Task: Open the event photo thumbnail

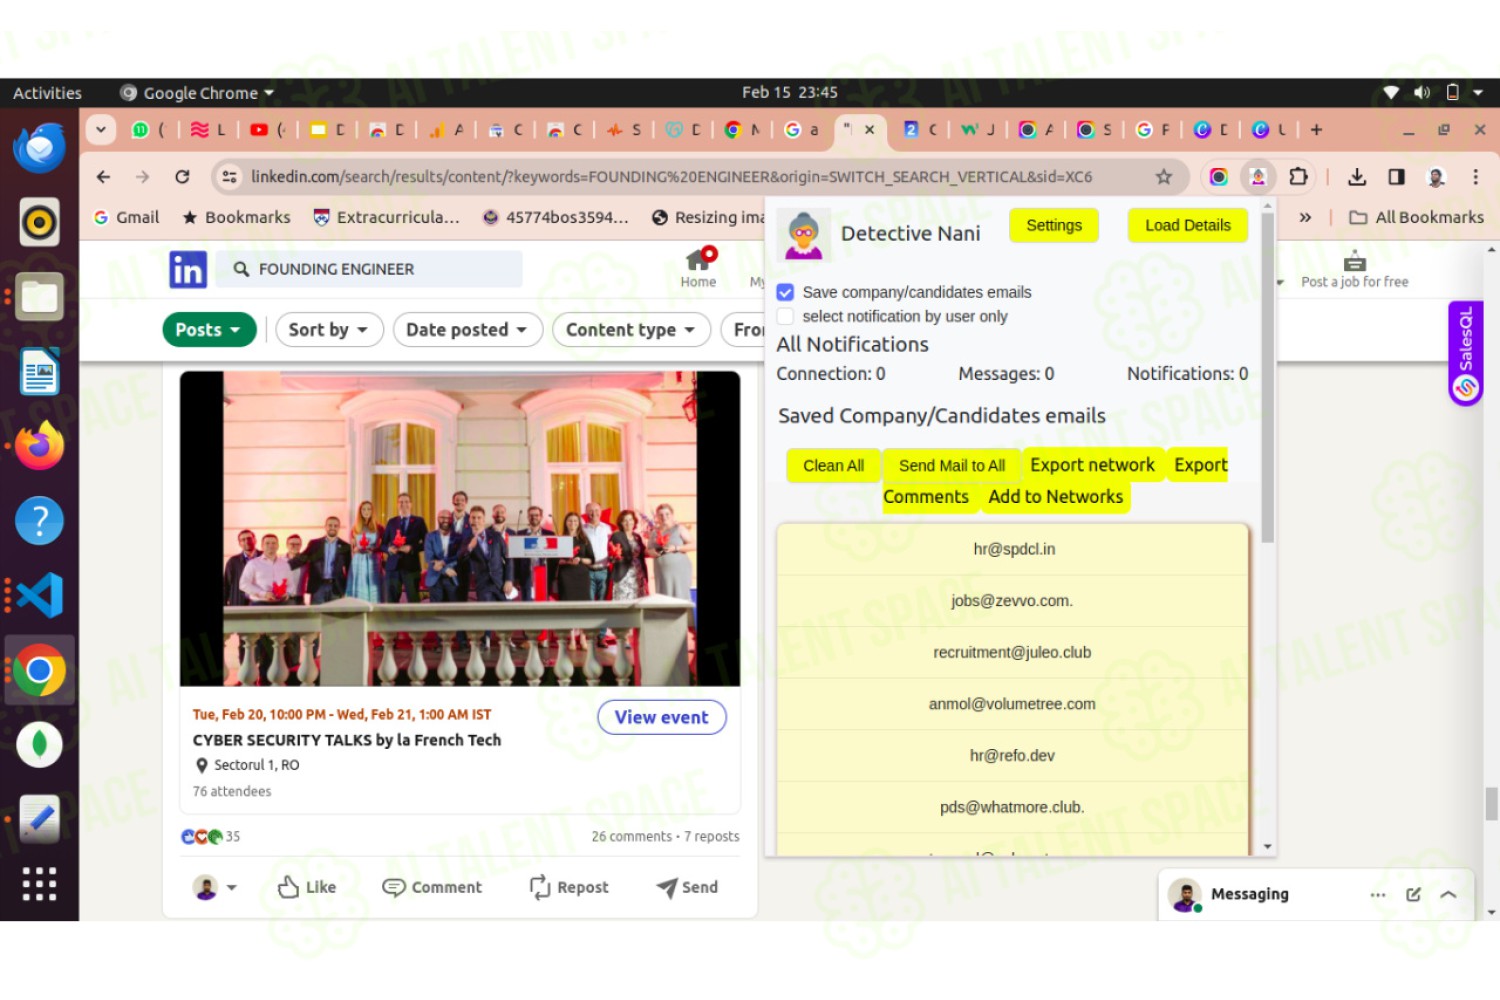Action: (x=460, y=529)
